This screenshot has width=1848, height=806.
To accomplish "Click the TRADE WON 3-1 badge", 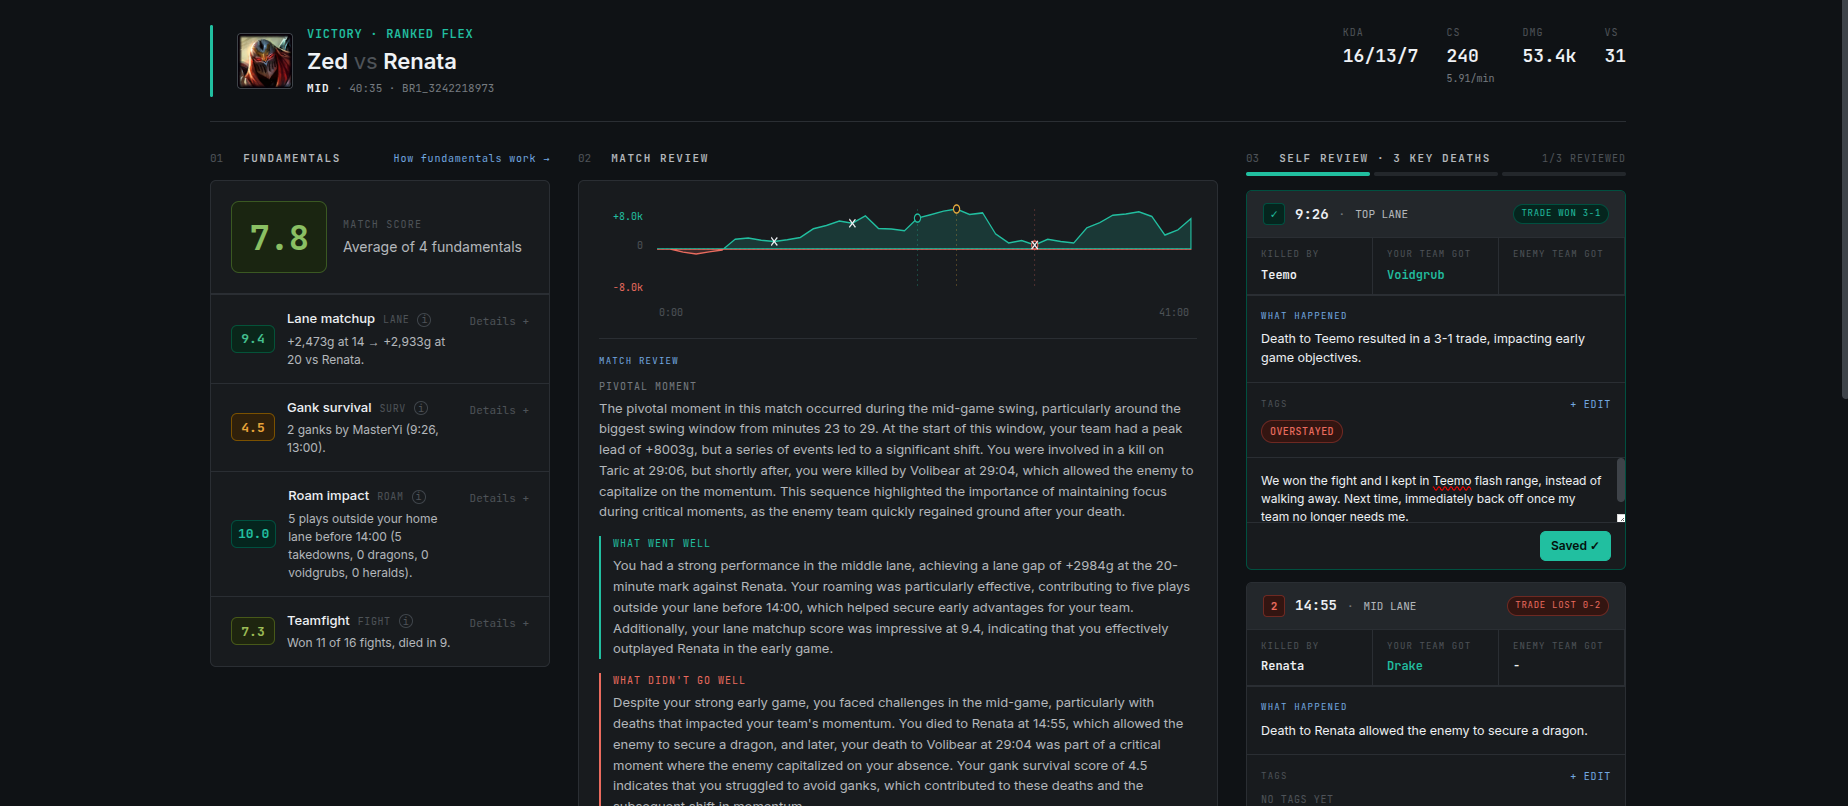I will (1561, 213).
